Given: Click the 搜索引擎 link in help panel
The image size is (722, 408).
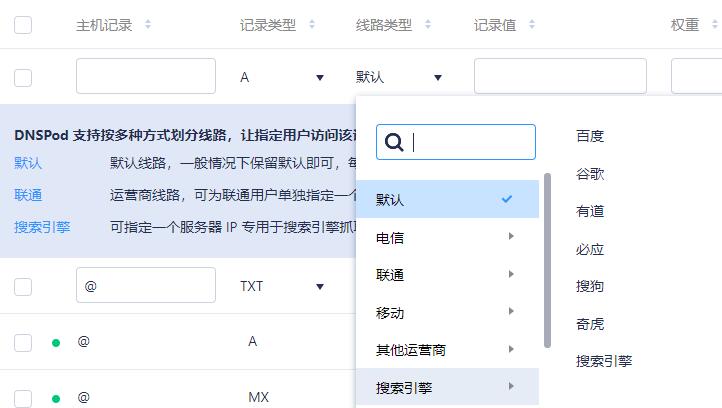Looking at the screenshot, I should tap(42, 227).
